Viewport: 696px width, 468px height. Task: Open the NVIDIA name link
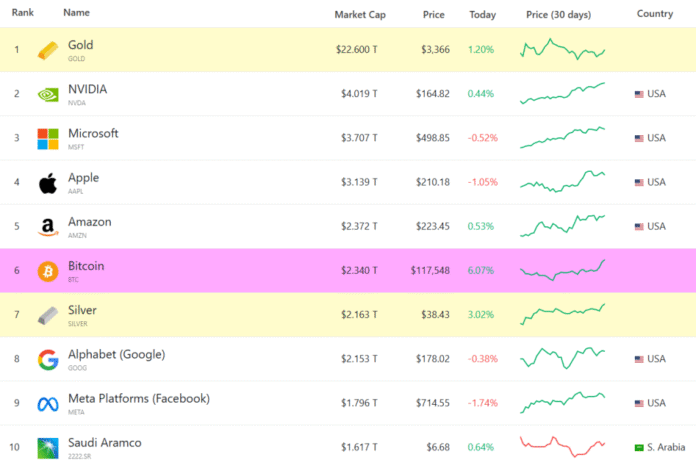click(87, 89)
